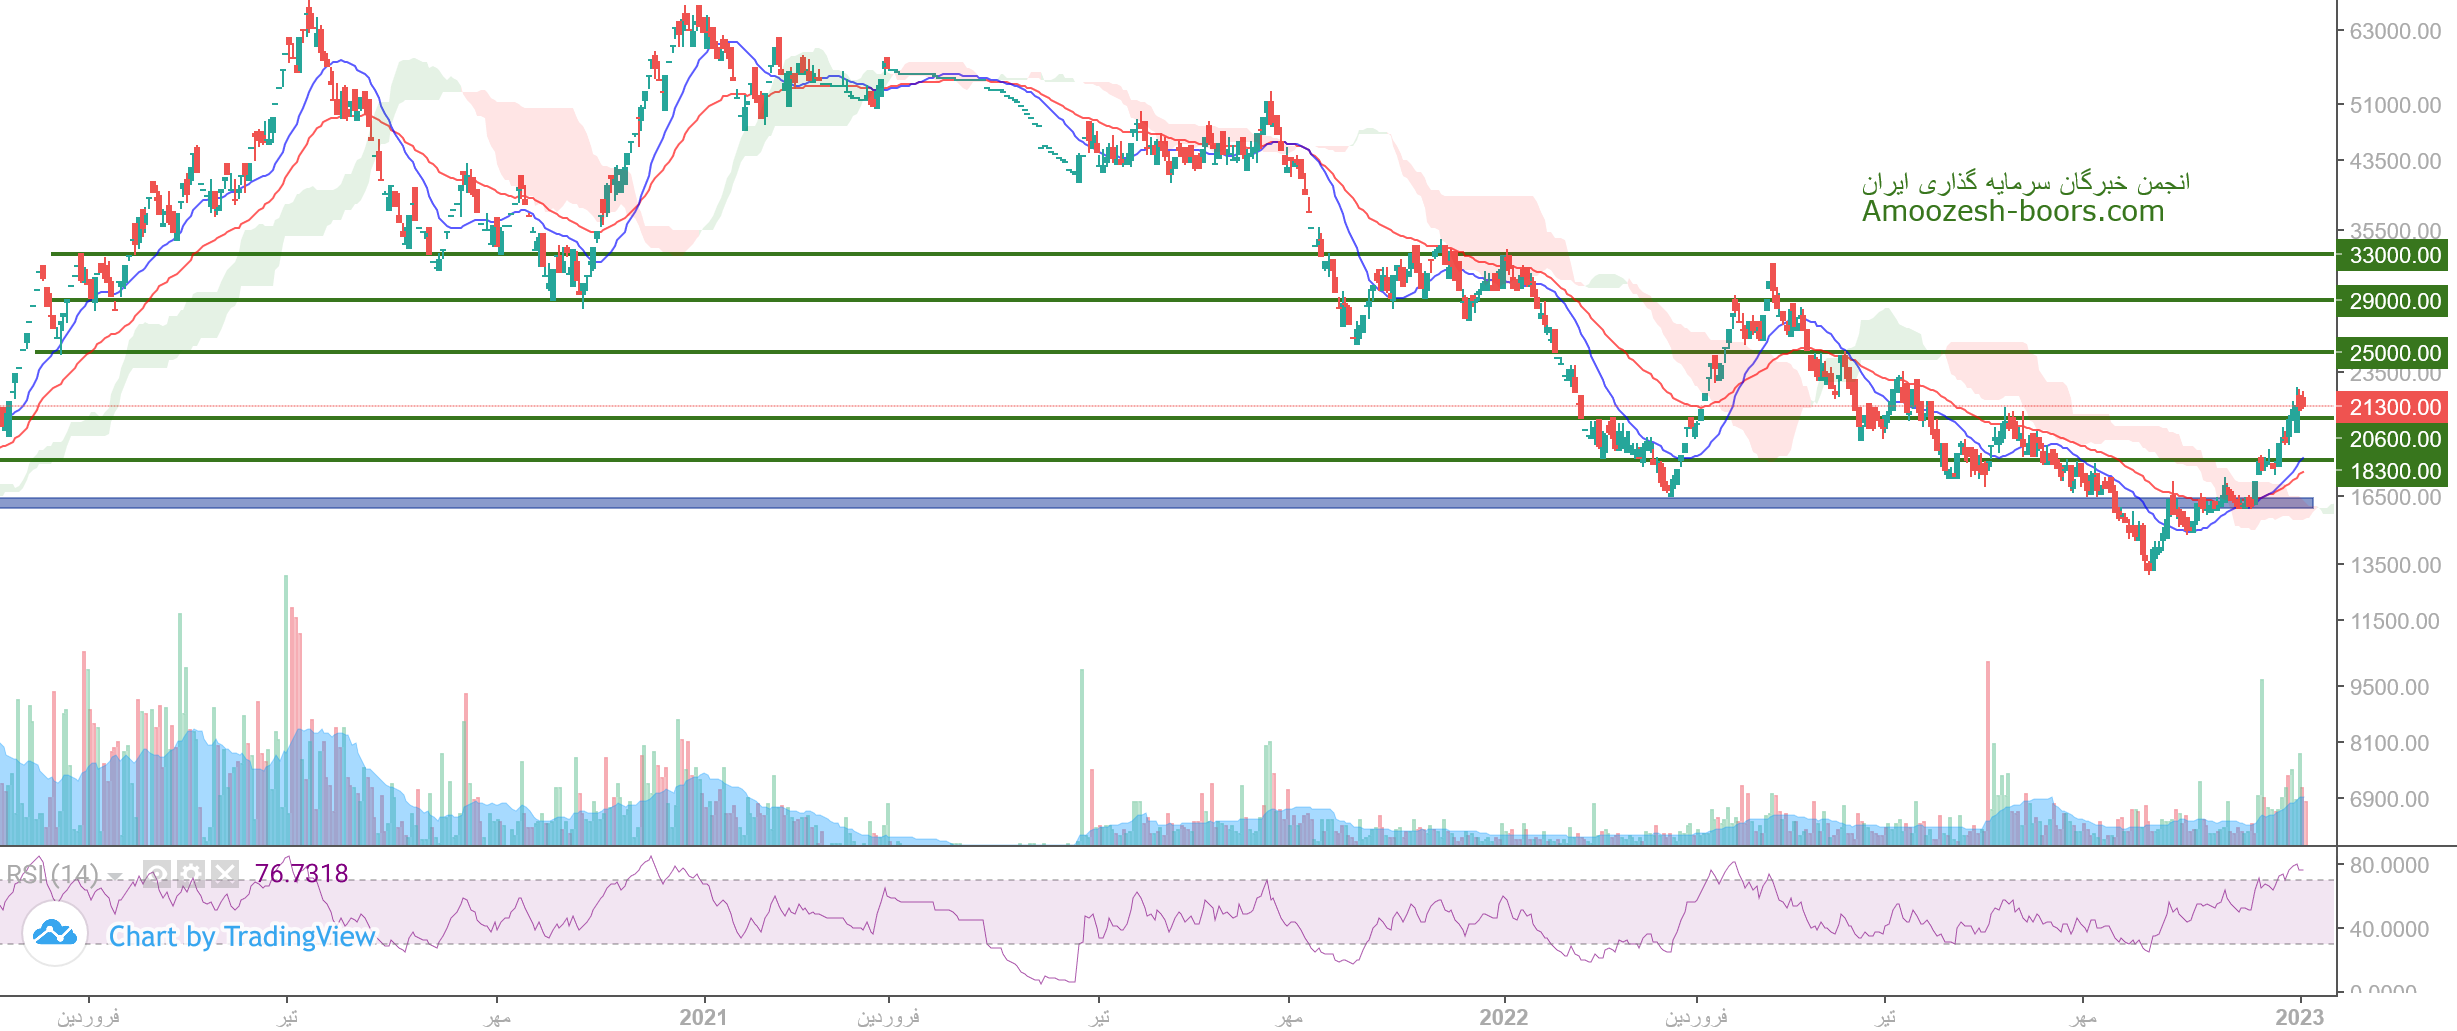2457x1031 pixels.
Task: Click the 2021 marker on time axis
Action: (703, 1017)
